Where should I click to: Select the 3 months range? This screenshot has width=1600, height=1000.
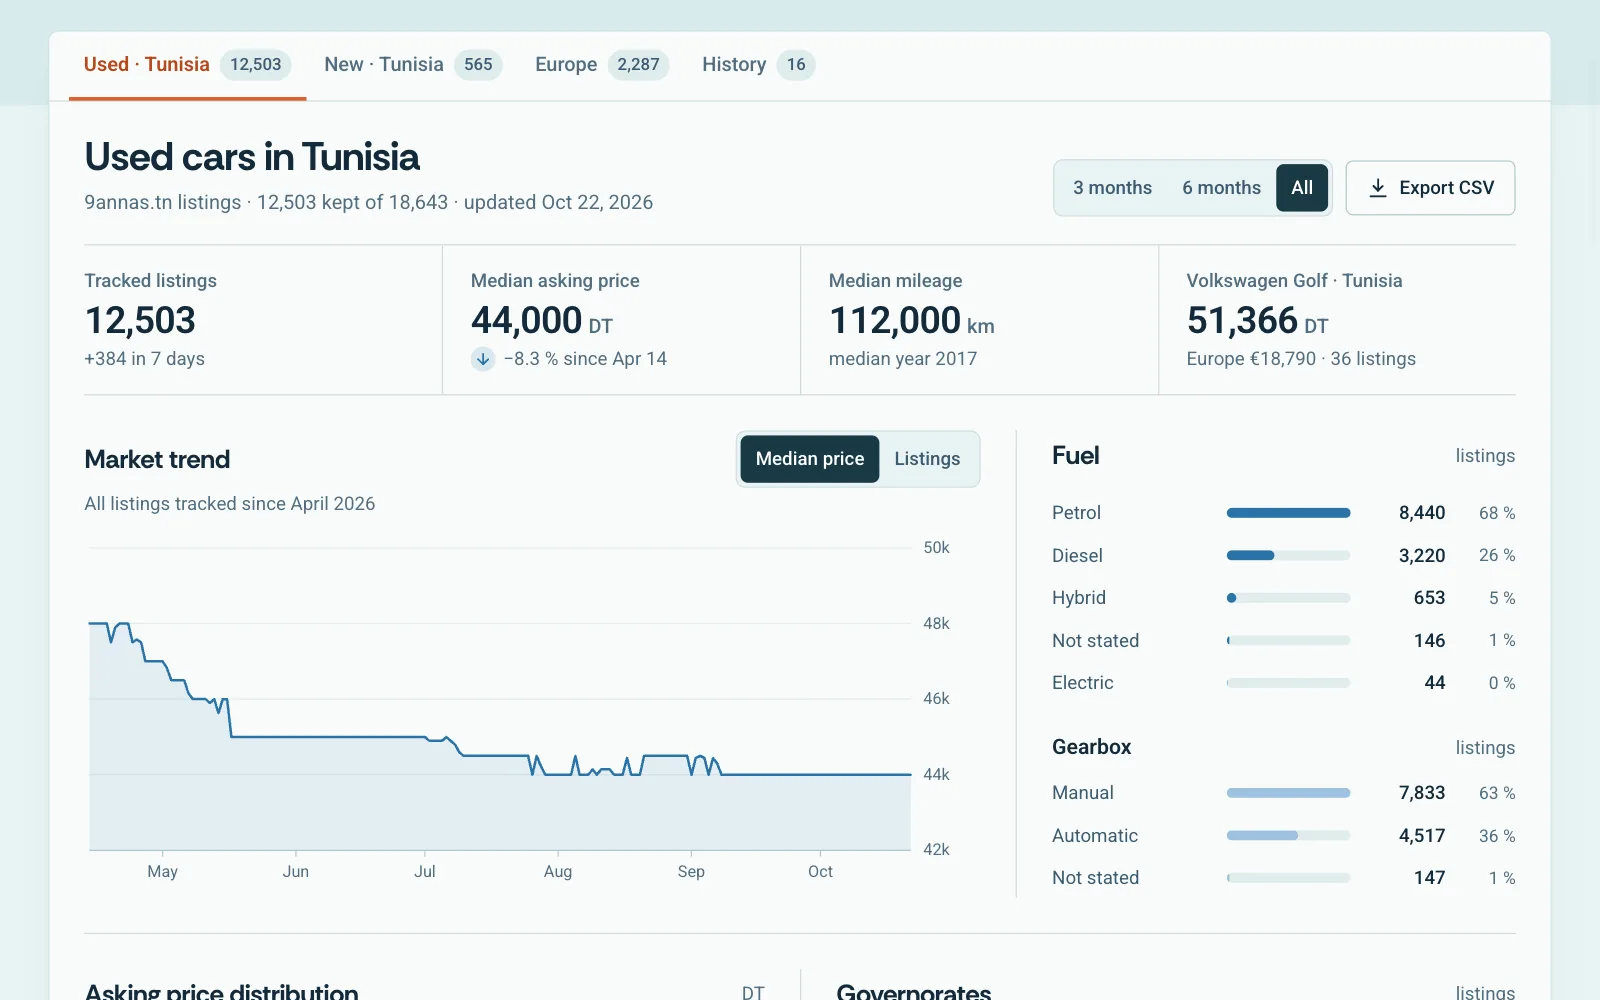(x=1112, y=188)
